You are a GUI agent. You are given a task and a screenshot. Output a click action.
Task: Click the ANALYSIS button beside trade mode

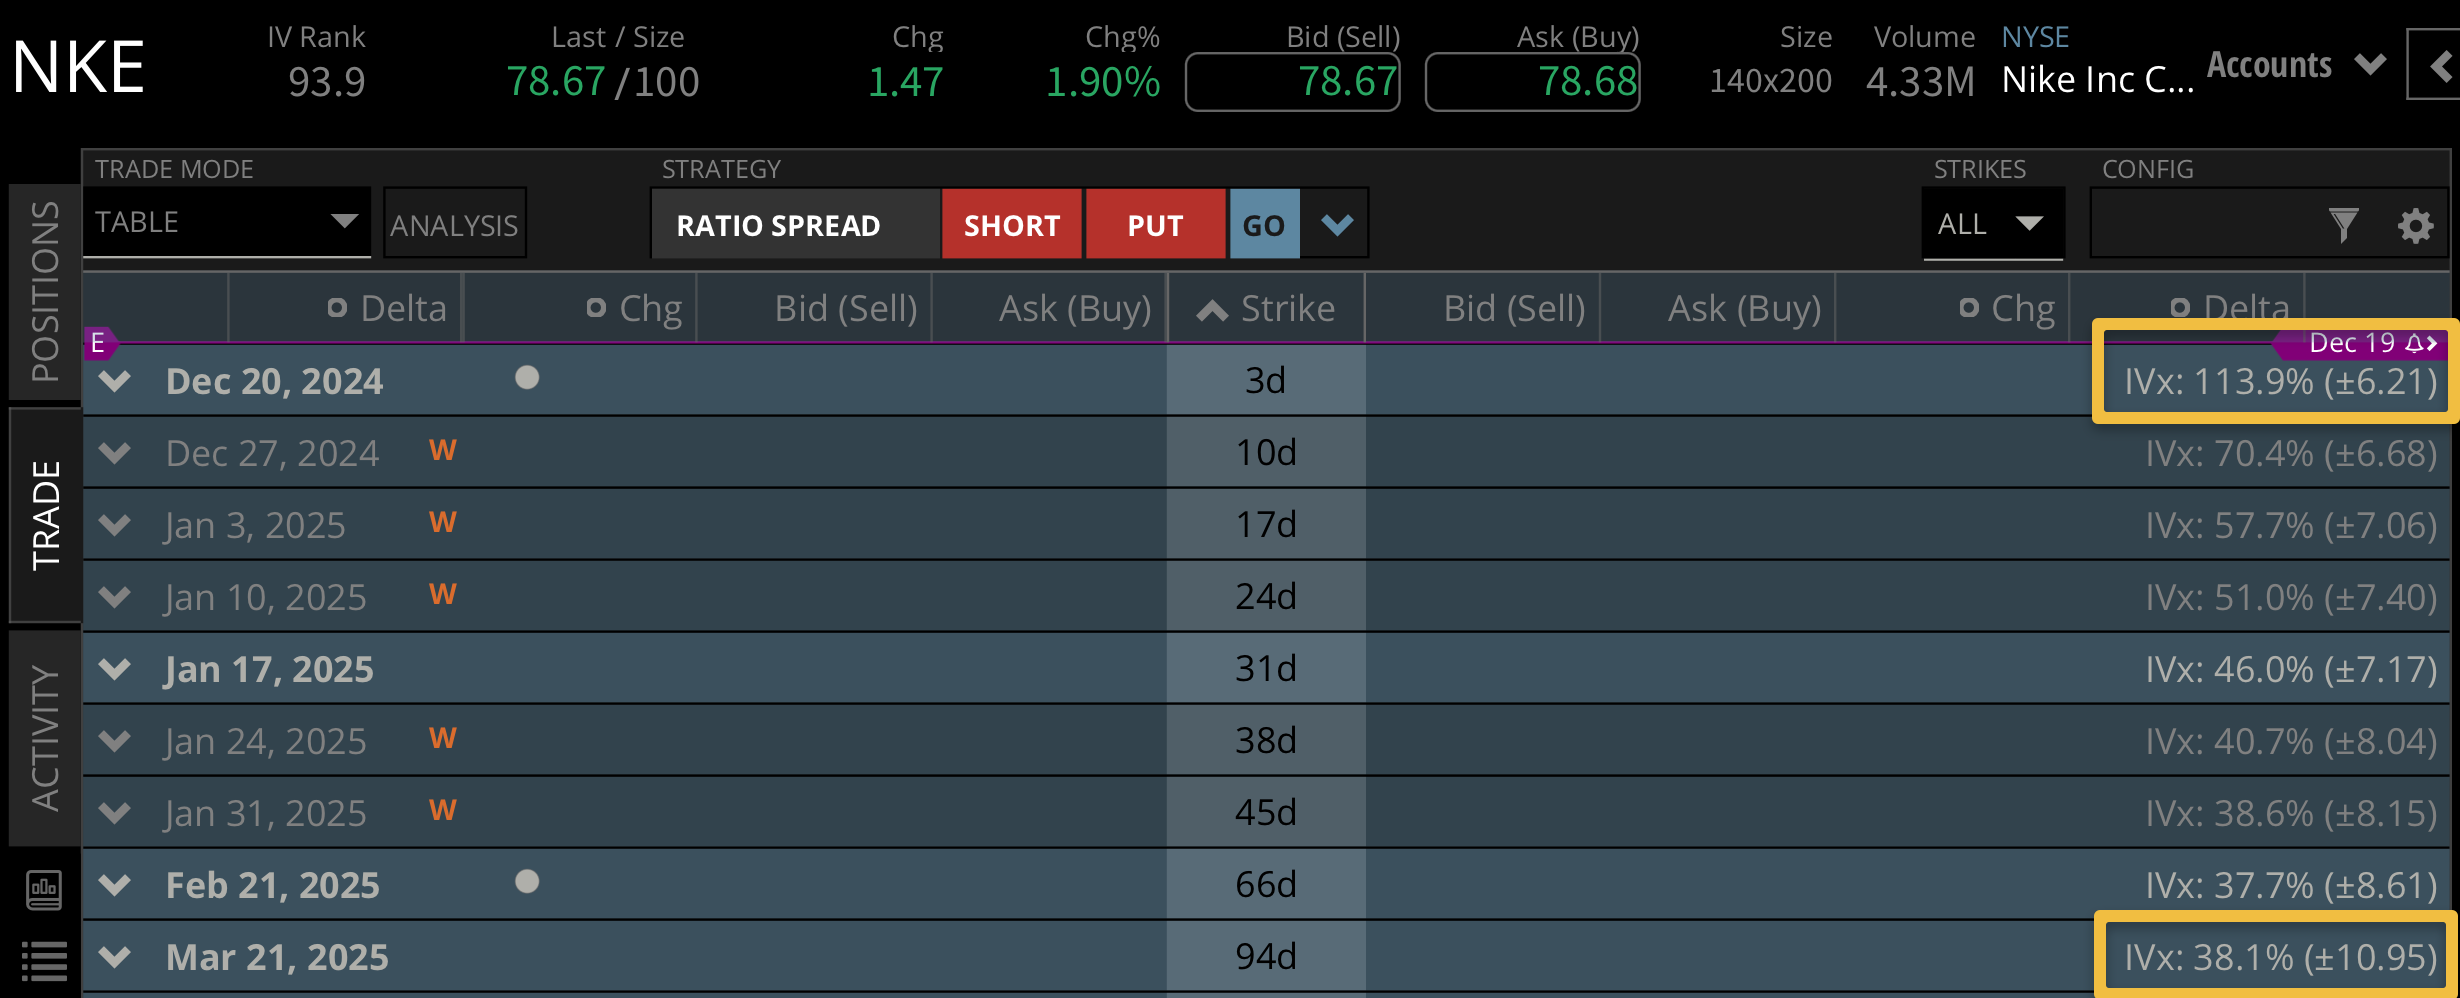pyautogui.click(x=454, y=224)
